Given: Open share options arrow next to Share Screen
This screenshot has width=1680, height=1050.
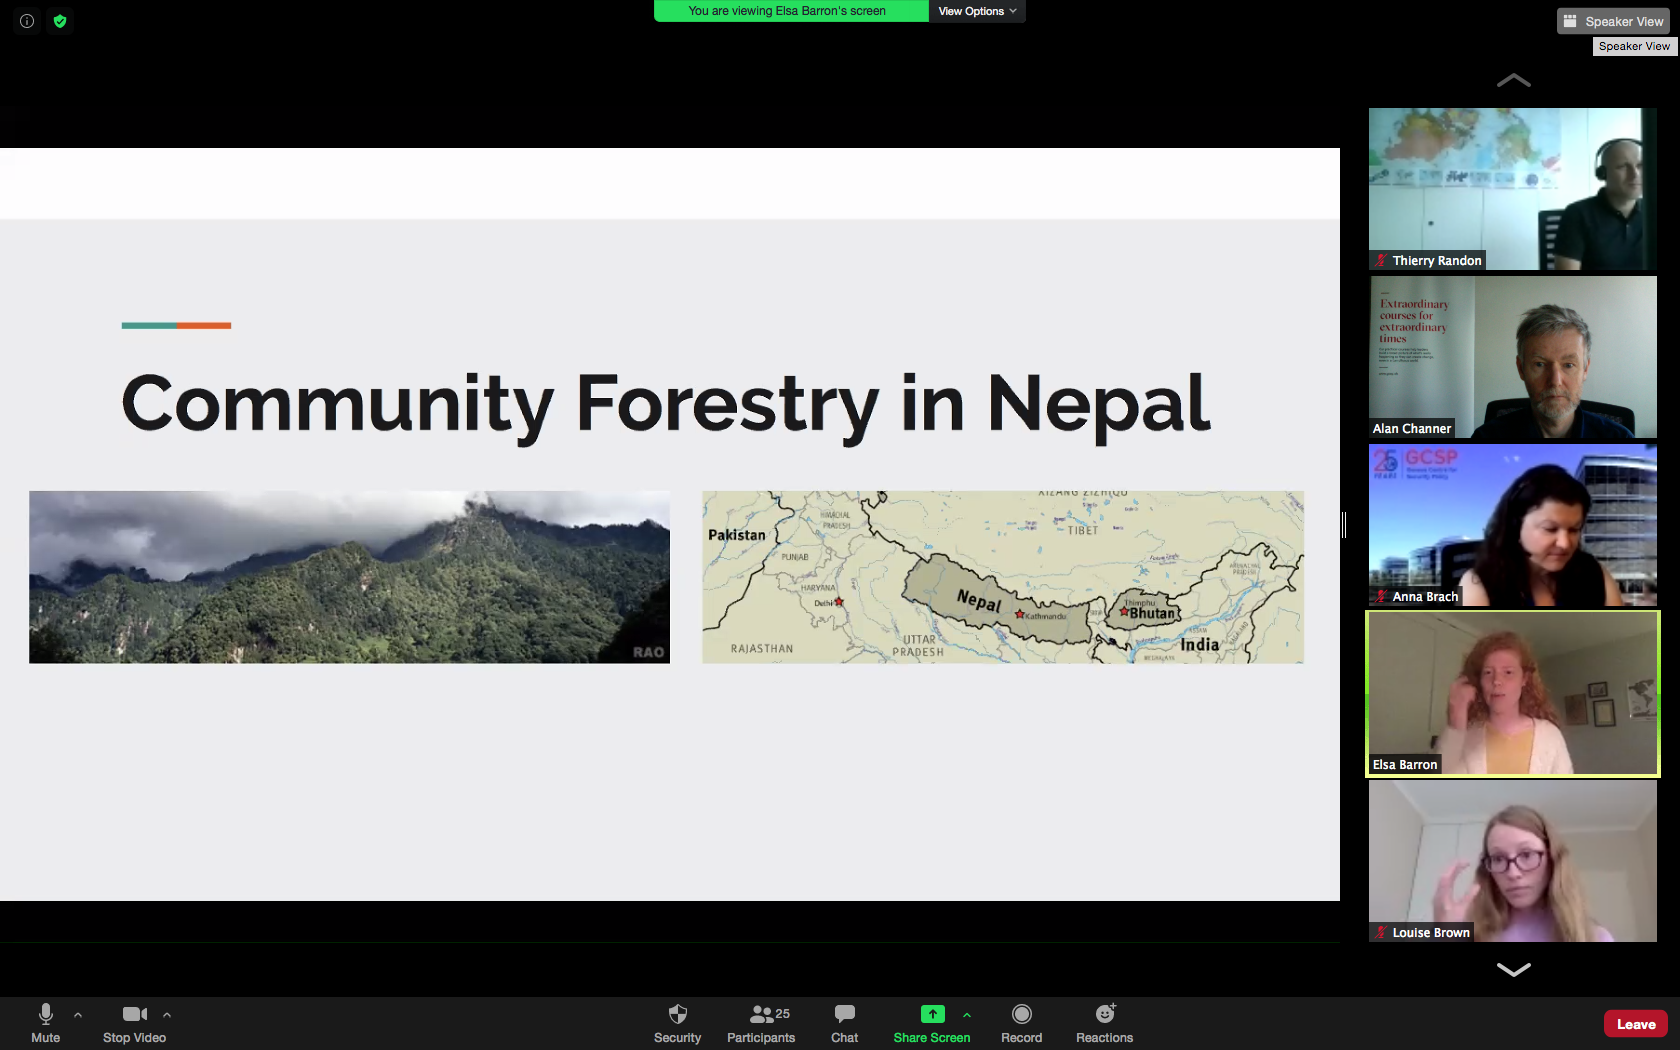Looking at the screenshot, I should pos(967,1014).
